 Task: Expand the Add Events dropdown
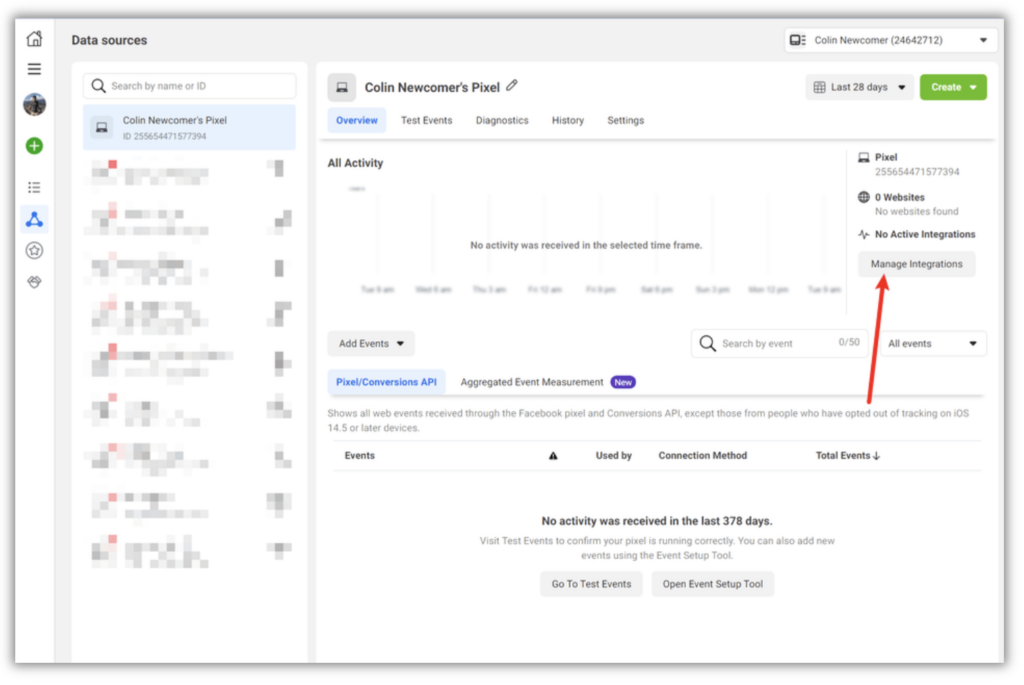point(371,343)
